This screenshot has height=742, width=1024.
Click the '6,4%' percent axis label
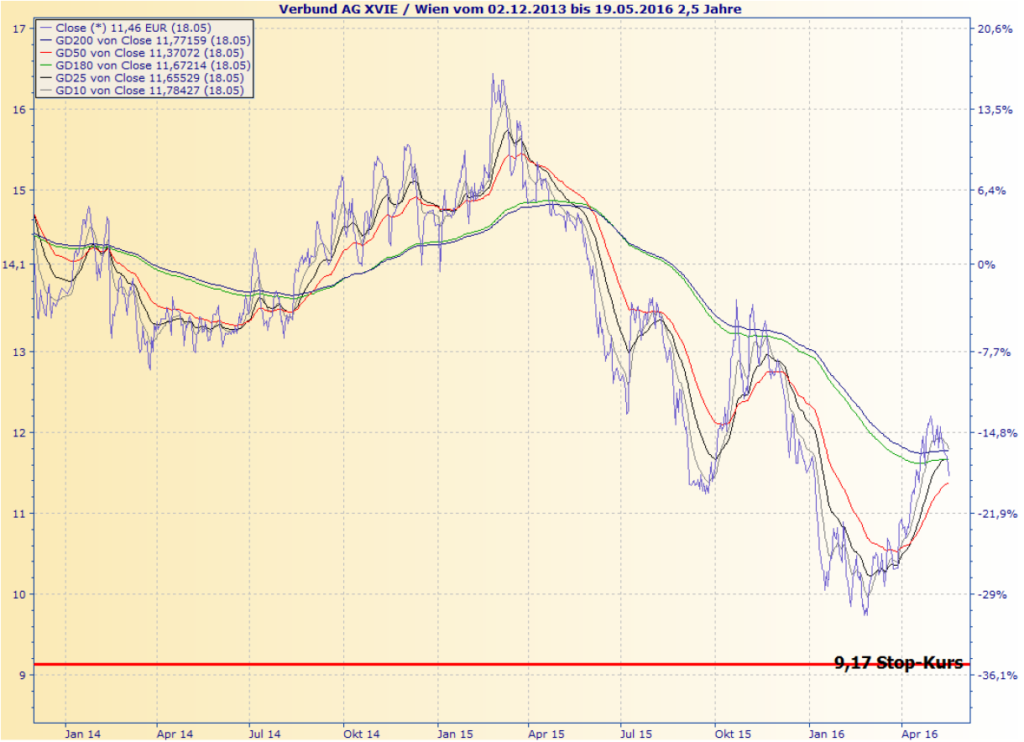(x=991, y=191)
